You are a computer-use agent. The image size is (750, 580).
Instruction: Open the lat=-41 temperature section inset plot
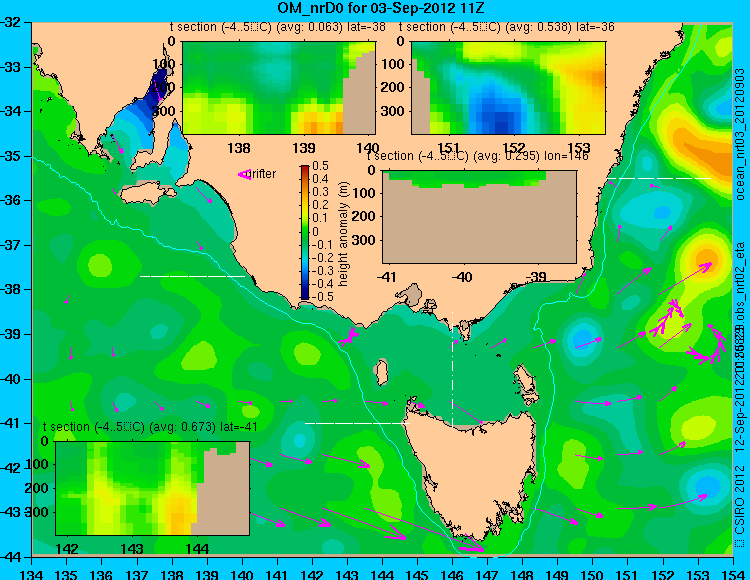(x=152, y=488)
